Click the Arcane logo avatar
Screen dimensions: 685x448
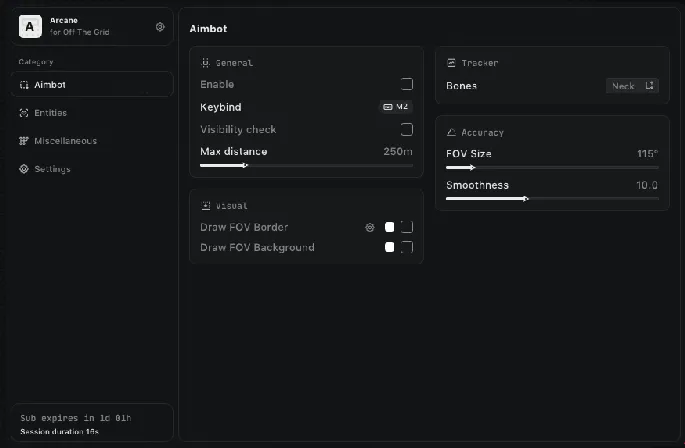coord(30,27)
